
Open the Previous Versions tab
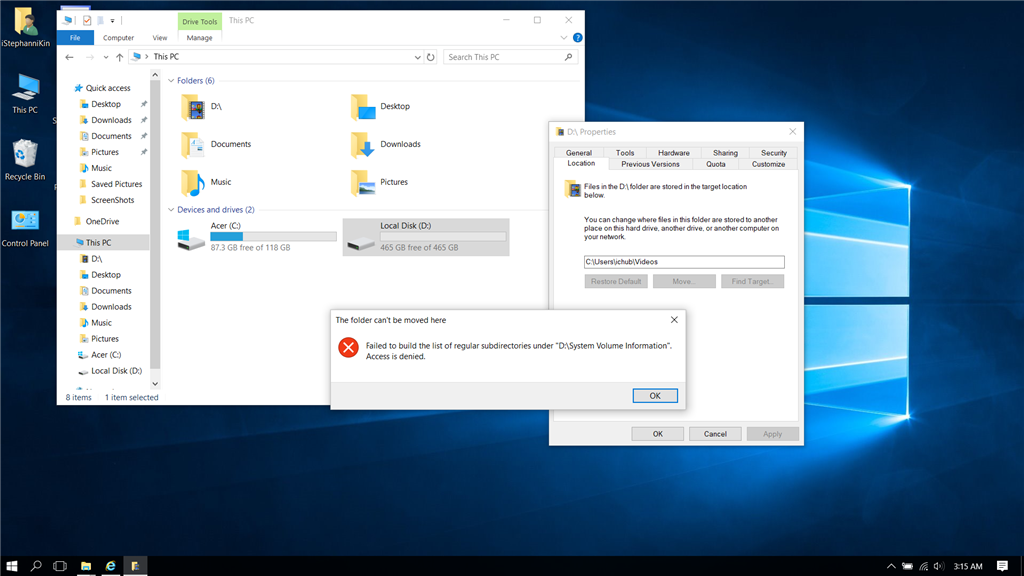[650, 165]
